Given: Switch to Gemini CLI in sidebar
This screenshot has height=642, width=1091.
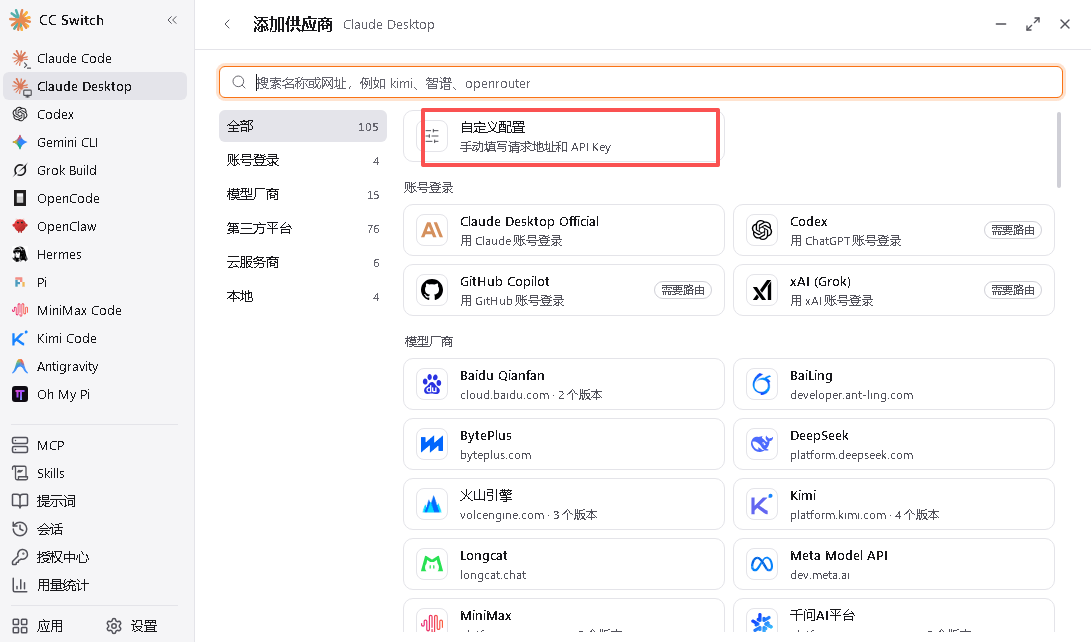Looking at the screenshot, I should point(95,142).
